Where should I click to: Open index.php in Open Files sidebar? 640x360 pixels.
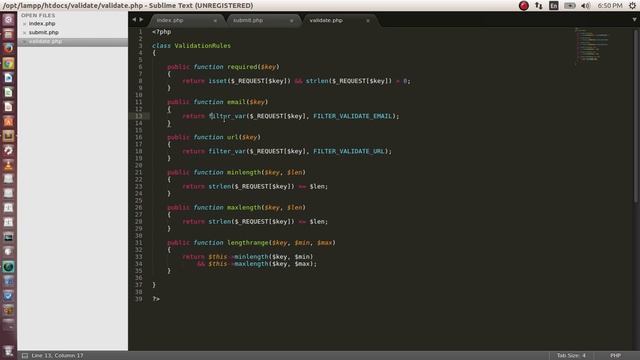(x=42, y=24)
